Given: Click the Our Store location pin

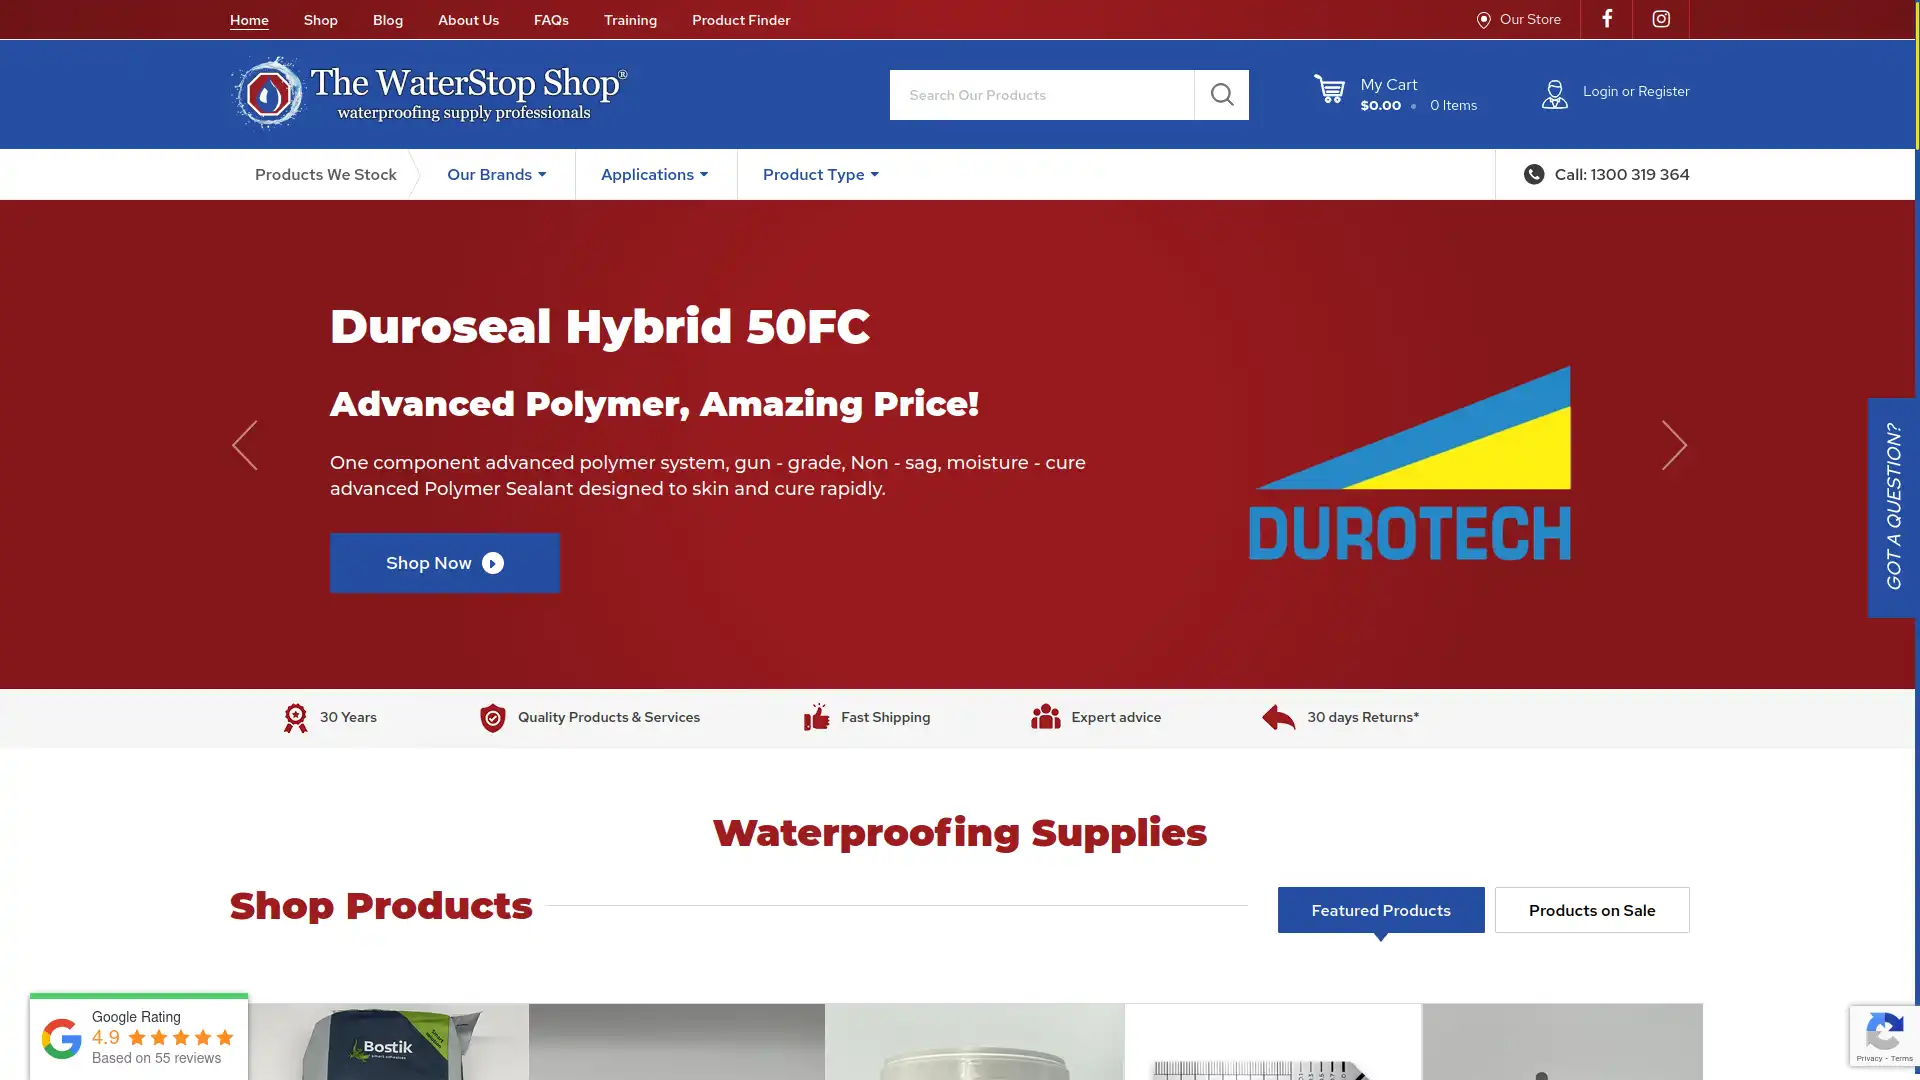Looking at the screenshot, I should click(1483, 20).
